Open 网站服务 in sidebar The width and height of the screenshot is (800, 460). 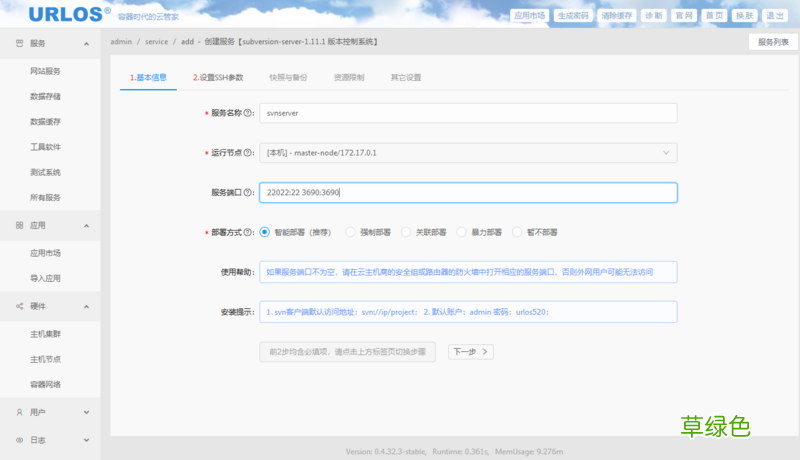coord(45,71)
